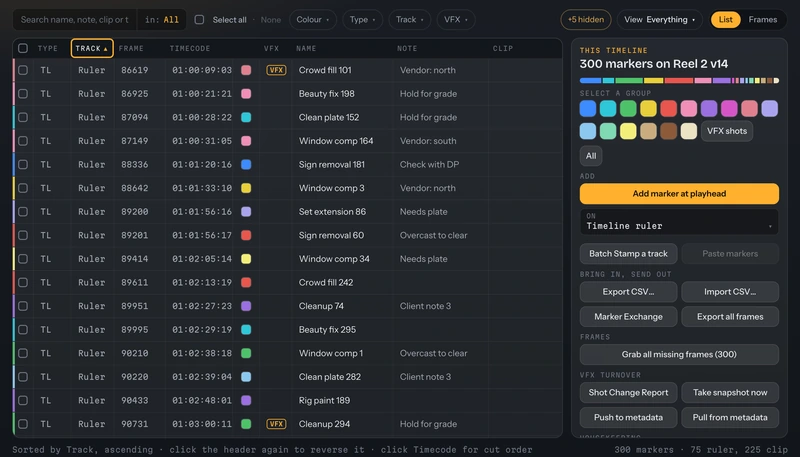This screenshot has height=457, width=800.
Task: Click Batch Stamp a track
Action: tap(629, 253)
